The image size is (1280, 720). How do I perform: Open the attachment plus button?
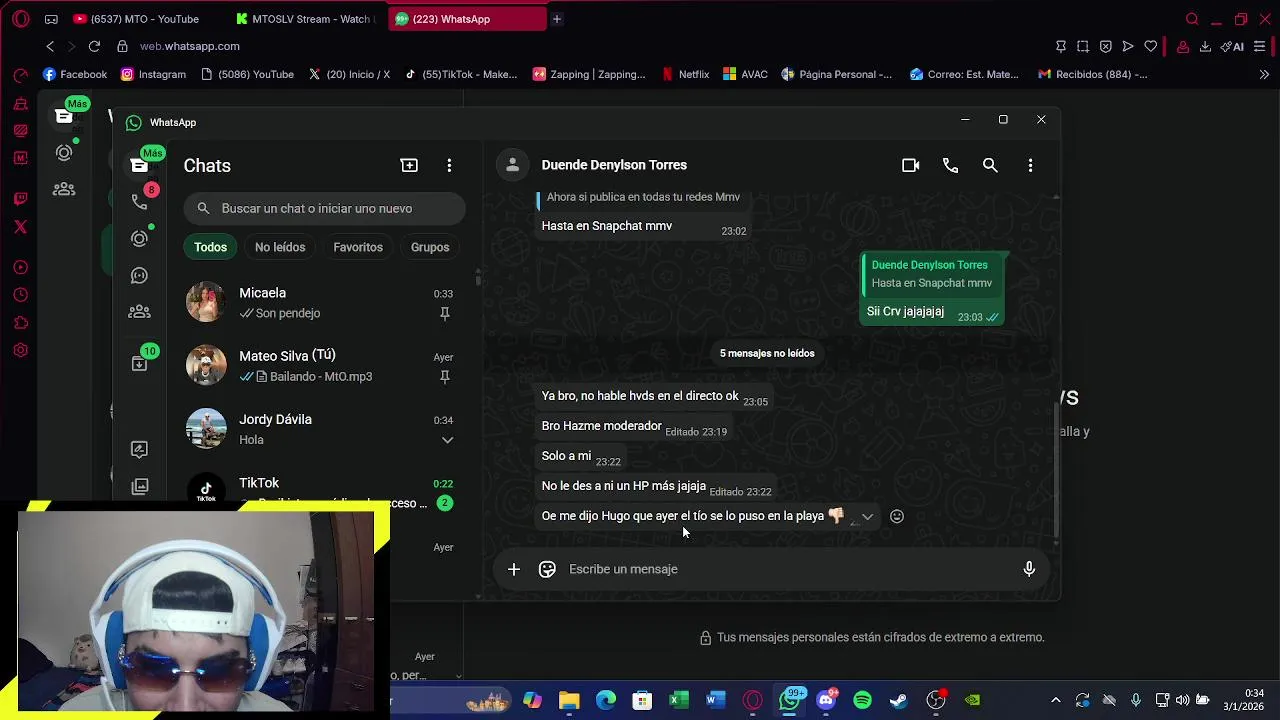513,569
